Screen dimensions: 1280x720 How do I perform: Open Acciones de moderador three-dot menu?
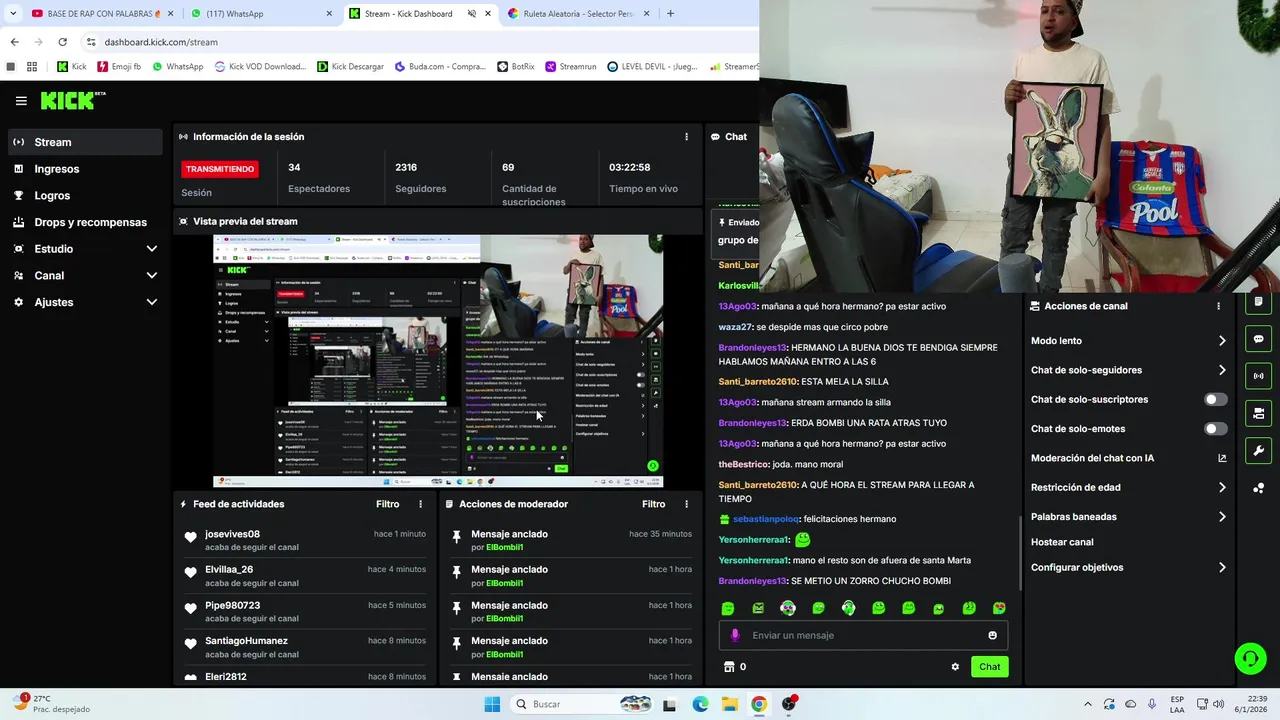pyautogui.click(x=686, y=505)
